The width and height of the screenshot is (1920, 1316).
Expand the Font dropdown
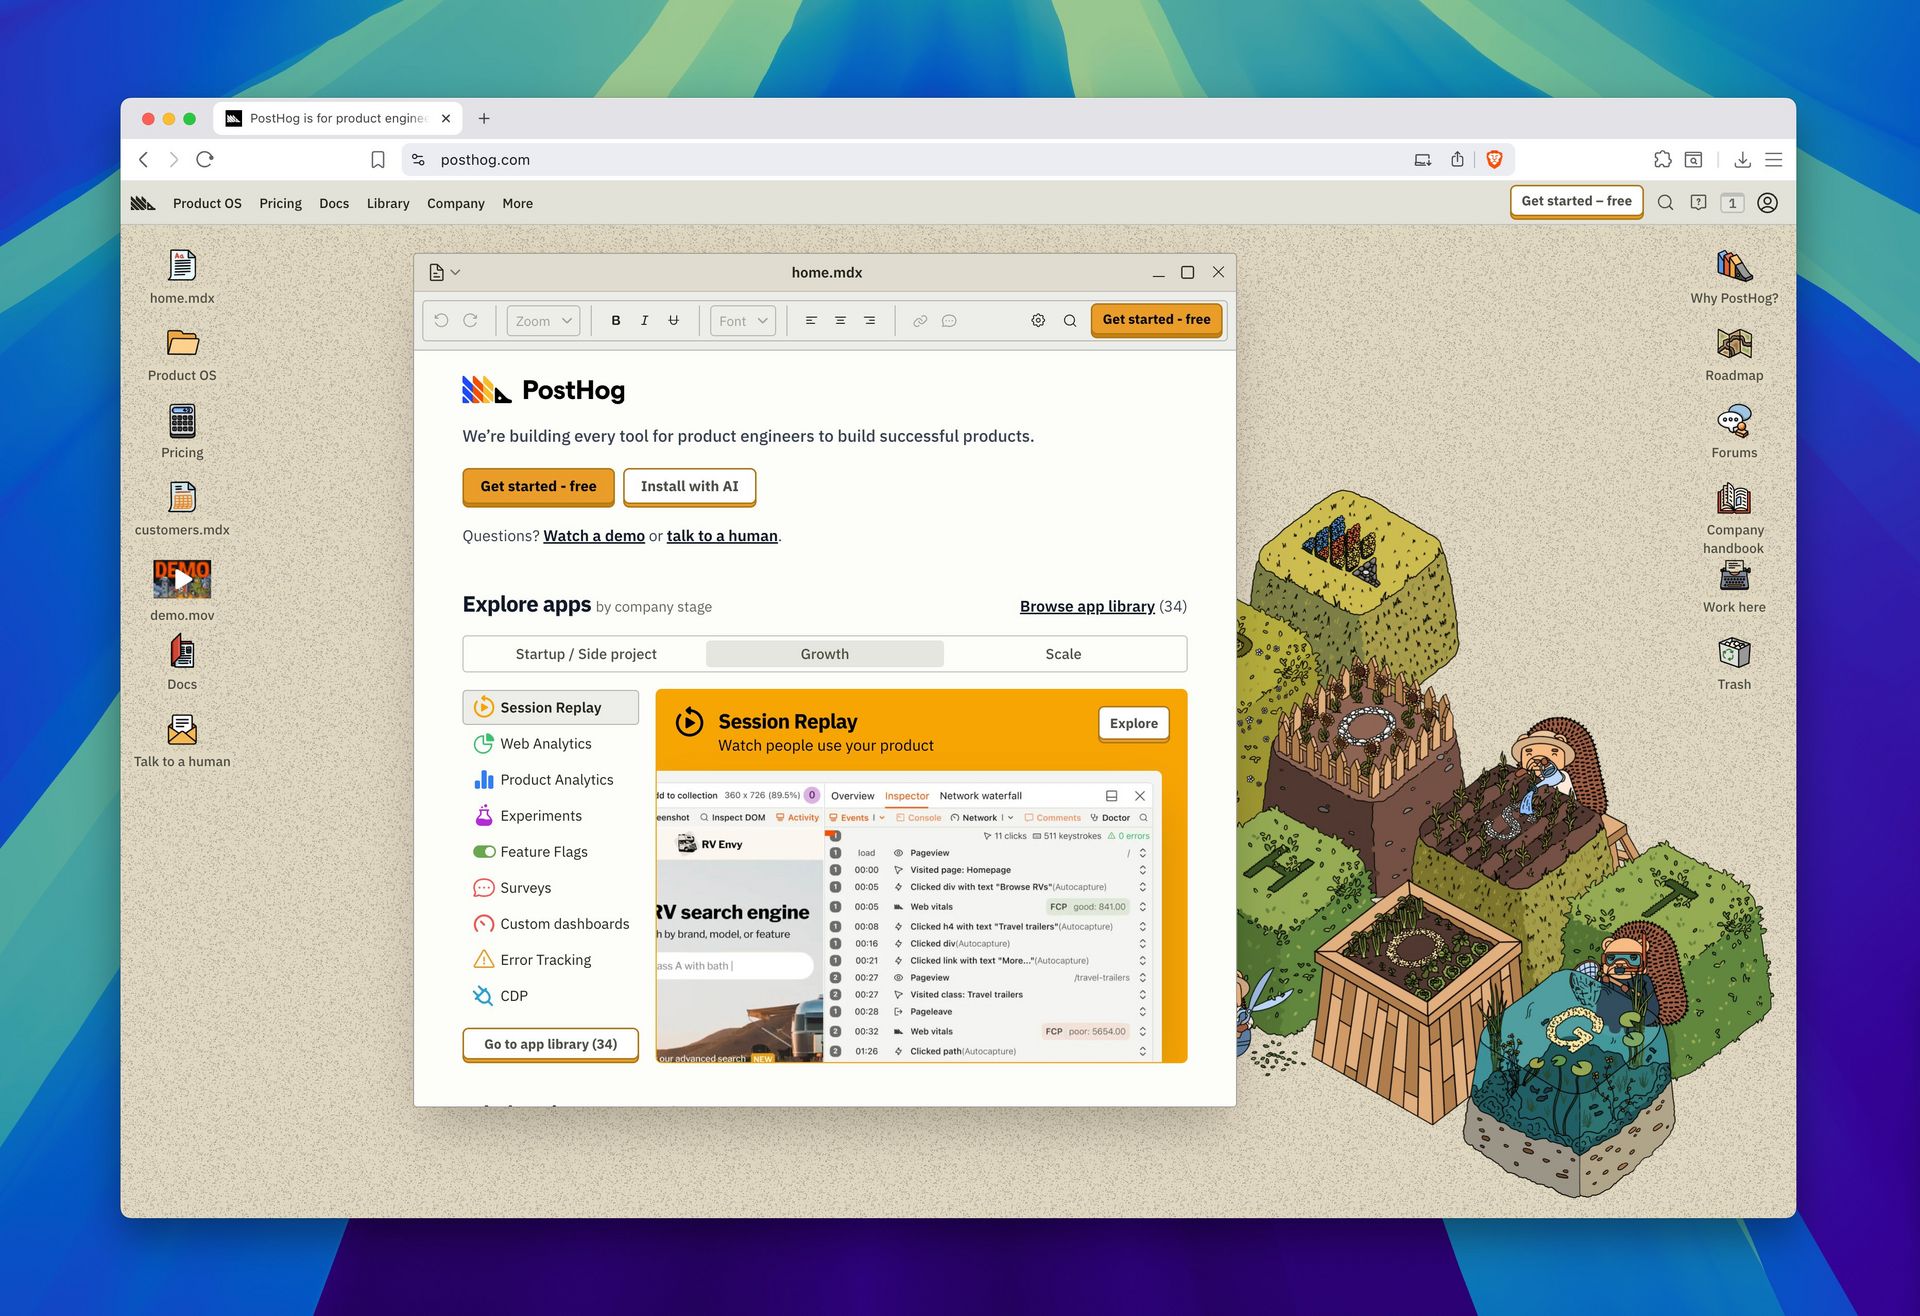click(743, 321)
